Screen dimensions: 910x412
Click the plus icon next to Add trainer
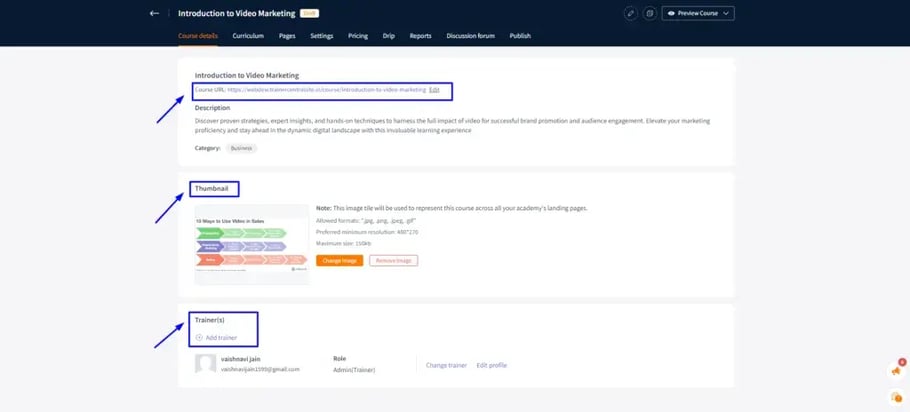[199, 338]
